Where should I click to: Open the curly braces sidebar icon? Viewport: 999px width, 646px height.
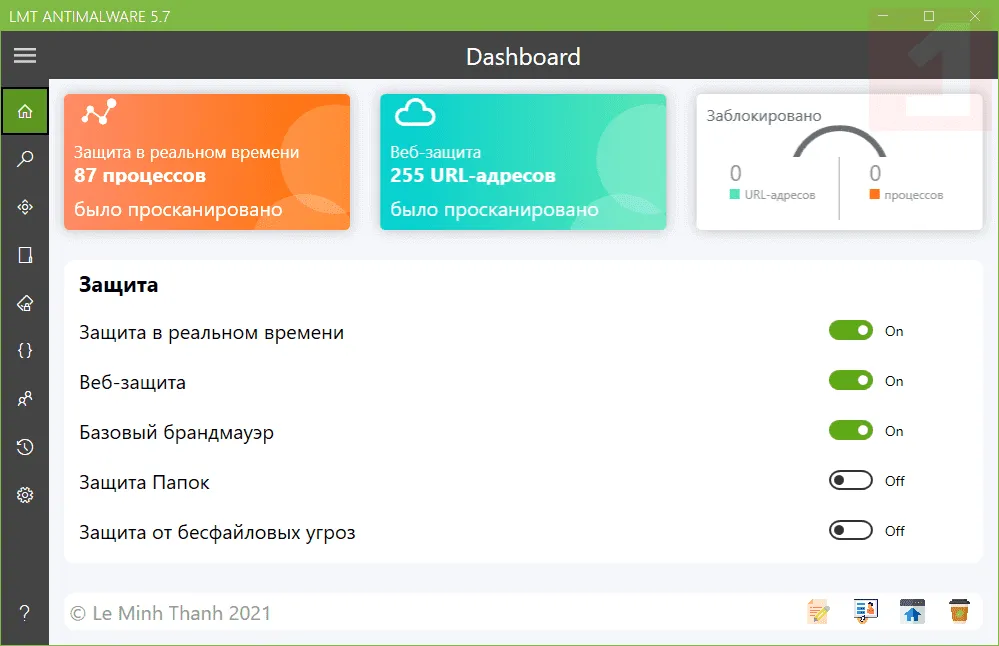[25, 350]
